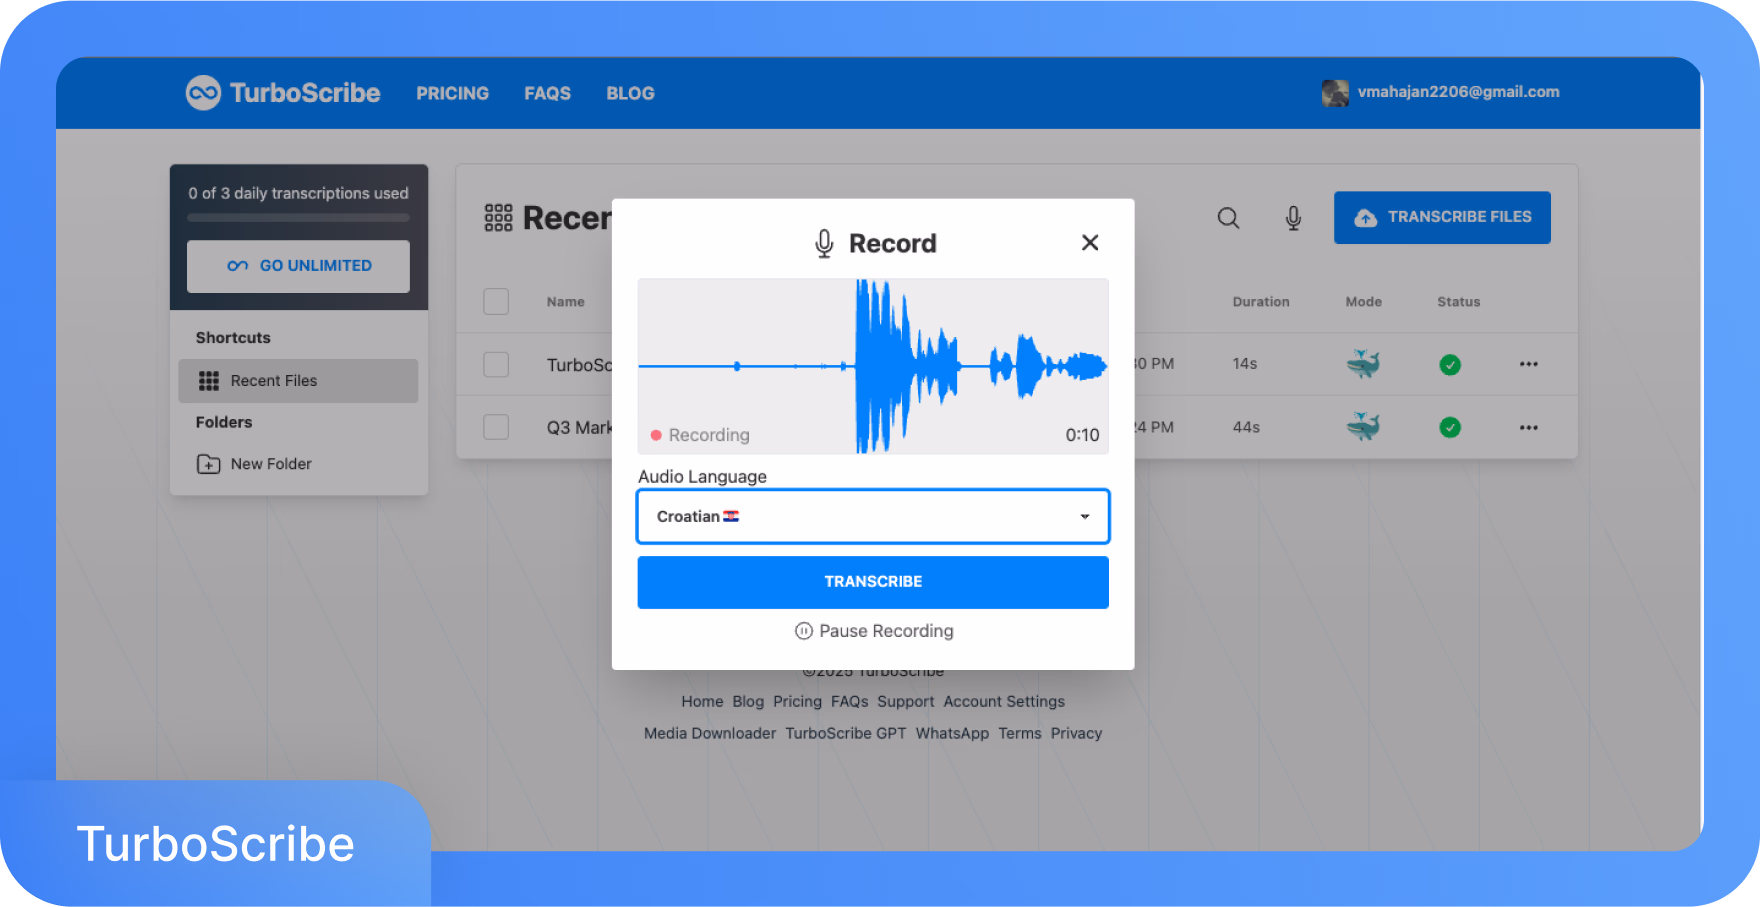Click the New Folder plus icon
Screen dimensions: 1760x907
(x=208, y=464)
